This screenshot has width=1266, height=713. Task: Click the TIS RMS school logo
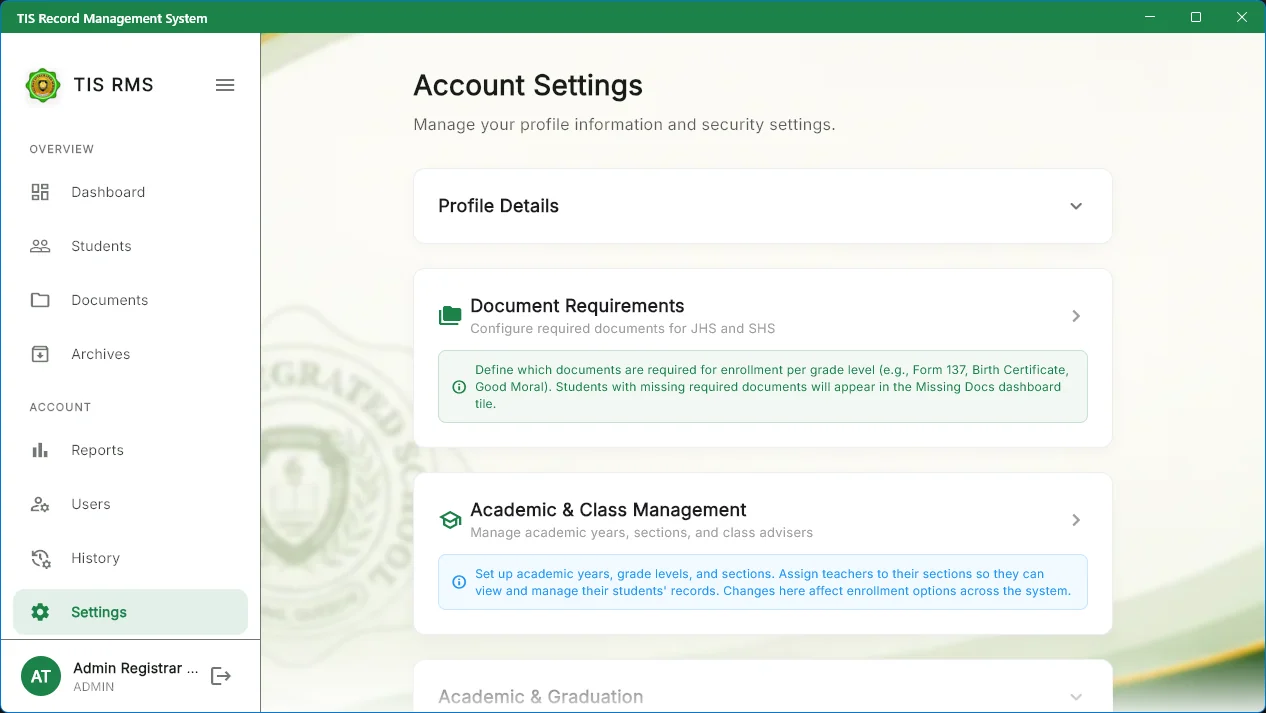43,85
